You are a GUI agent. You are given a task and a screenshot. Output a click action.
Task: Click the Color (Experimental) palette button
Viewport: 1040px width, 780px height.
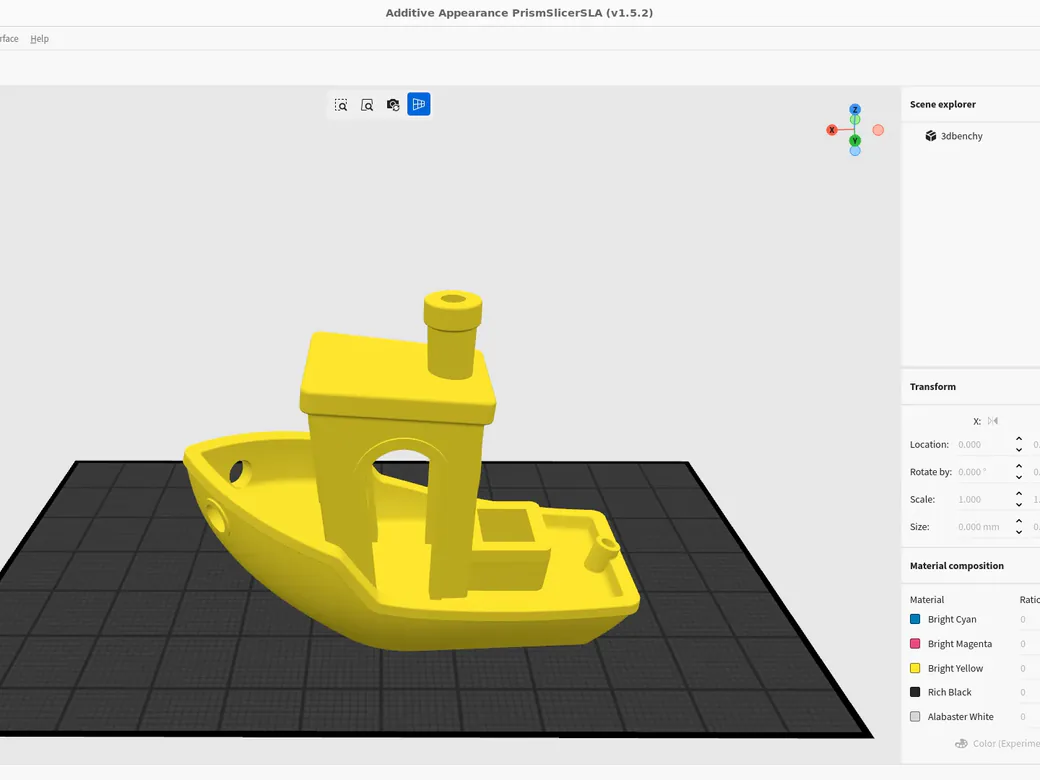997,744
